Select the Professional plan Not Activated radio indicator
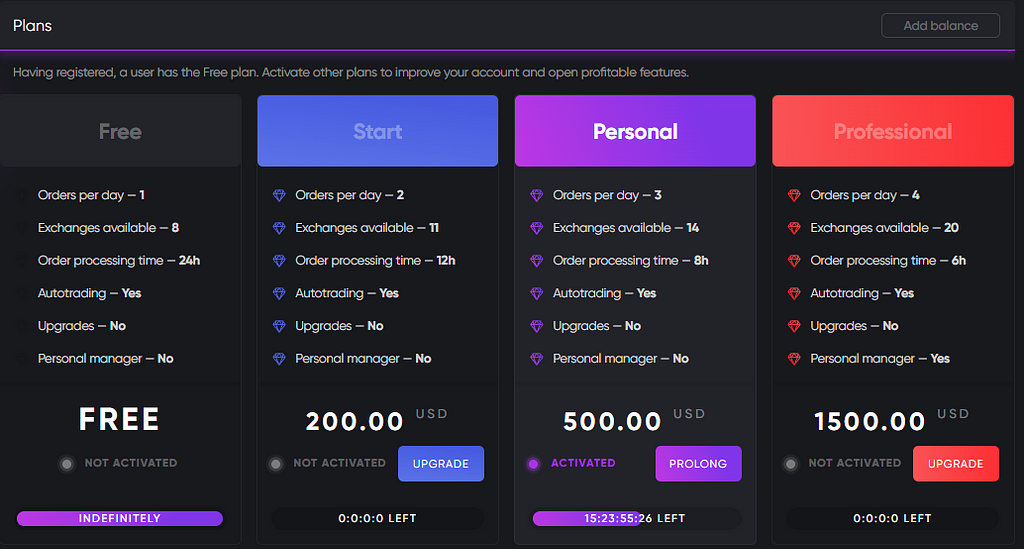Screen dimensions: 1024x549 791,464
